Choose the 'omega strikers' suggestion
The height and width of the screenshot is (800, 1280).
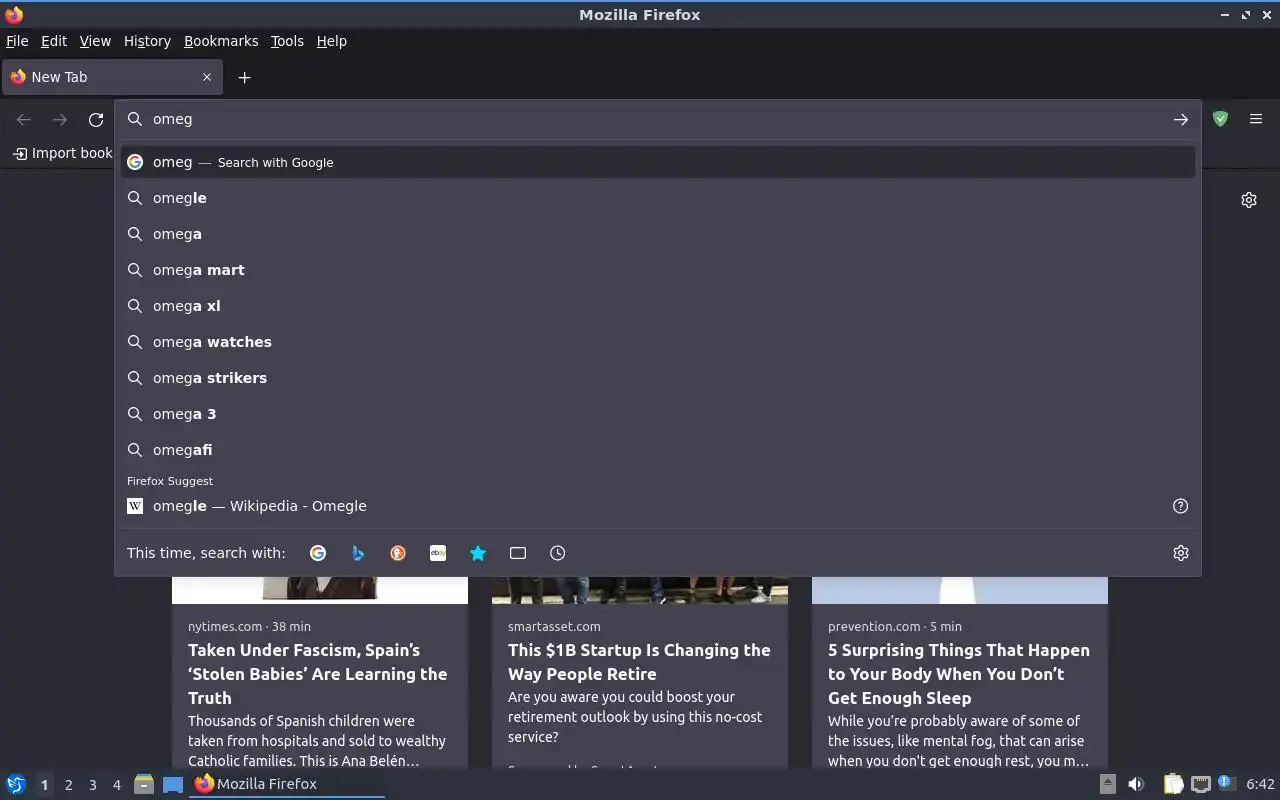click(x=658, y=378)
